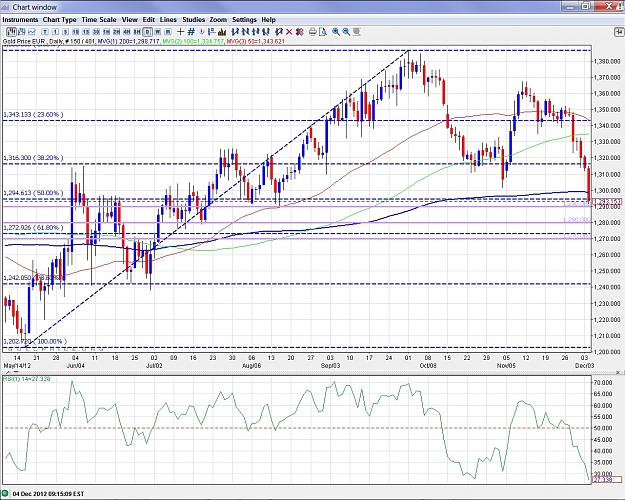Open the Settings menu
Image resolution: width=625 pixels, height=500 pixels.
pyautogui.click(x=244, y=20)
